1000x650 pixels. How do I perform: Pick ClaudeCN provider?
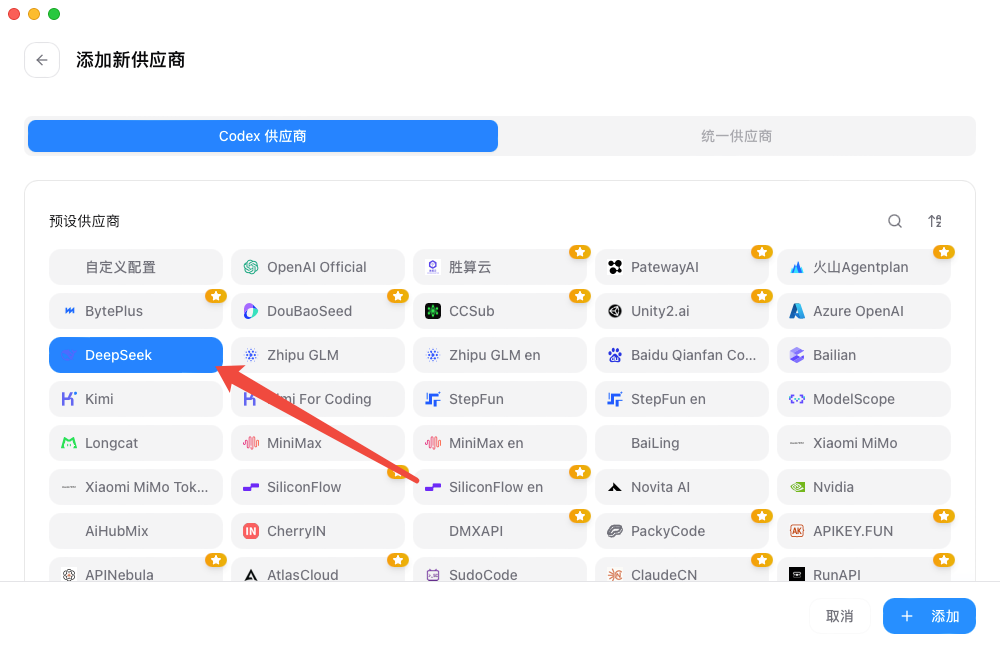tap(682, 570)
